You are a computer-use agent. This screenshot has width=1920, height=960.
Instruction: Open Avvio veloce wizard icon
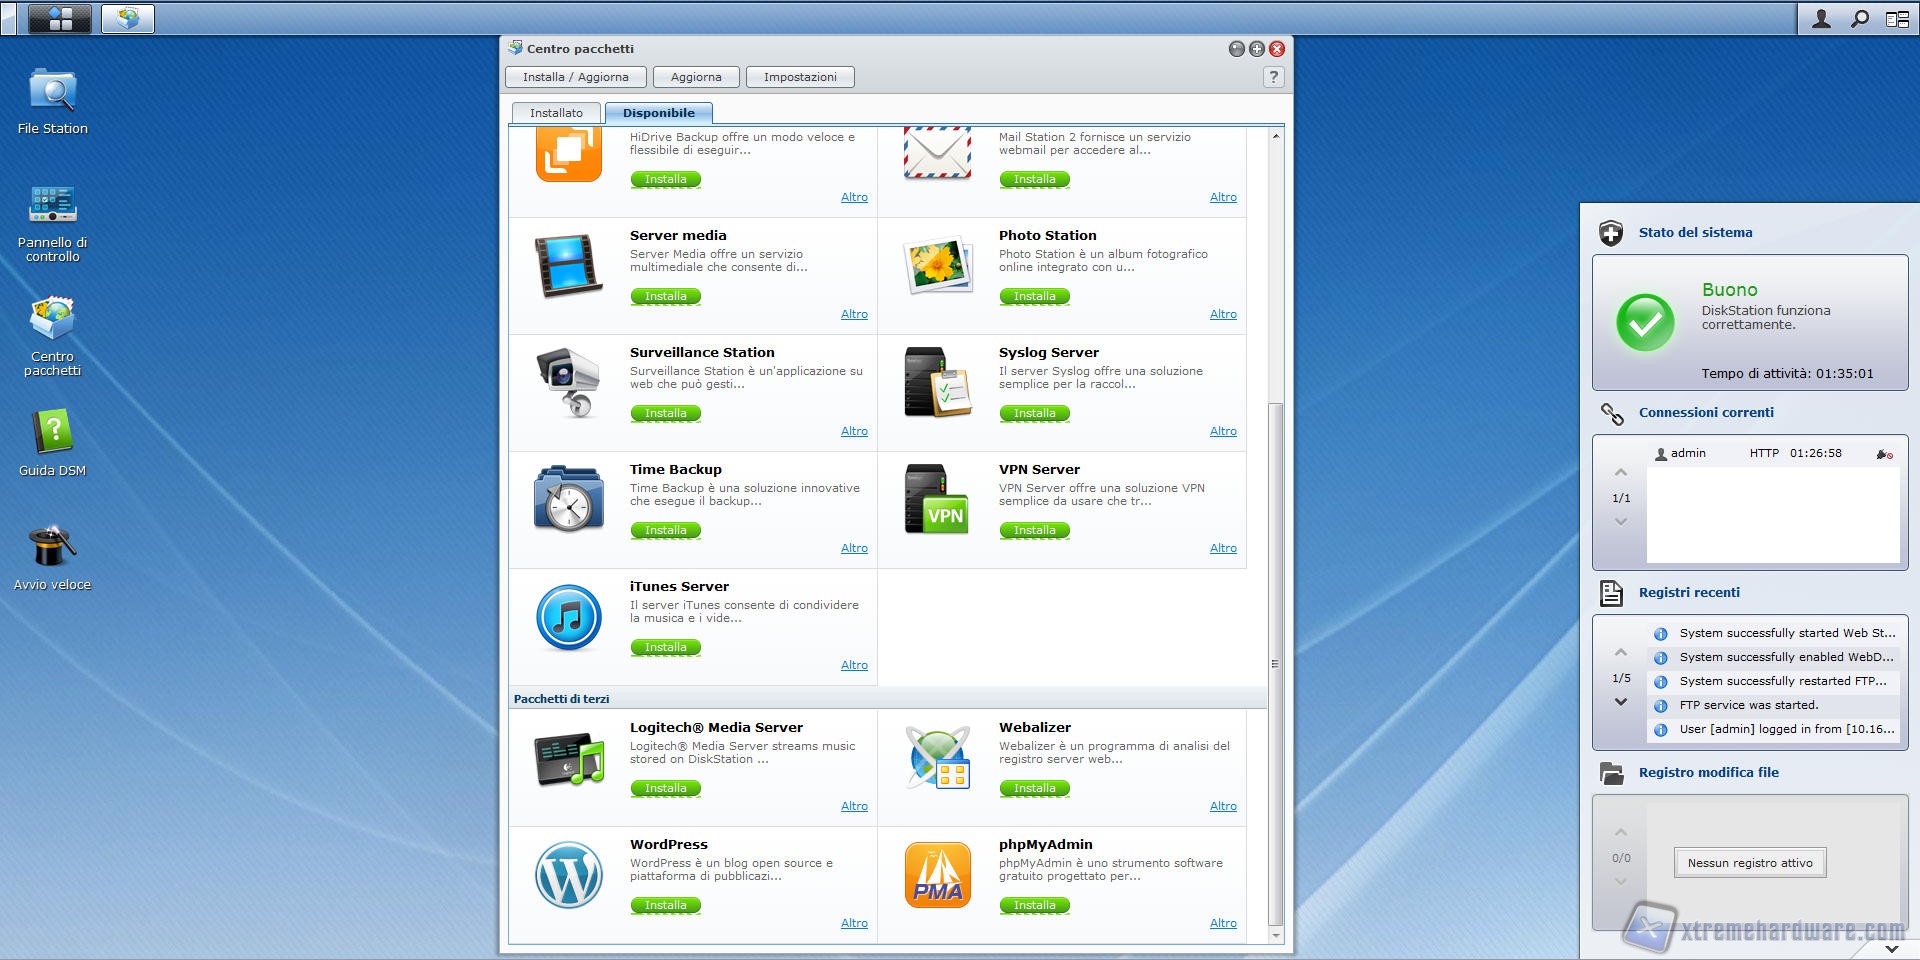click(52, 547)
